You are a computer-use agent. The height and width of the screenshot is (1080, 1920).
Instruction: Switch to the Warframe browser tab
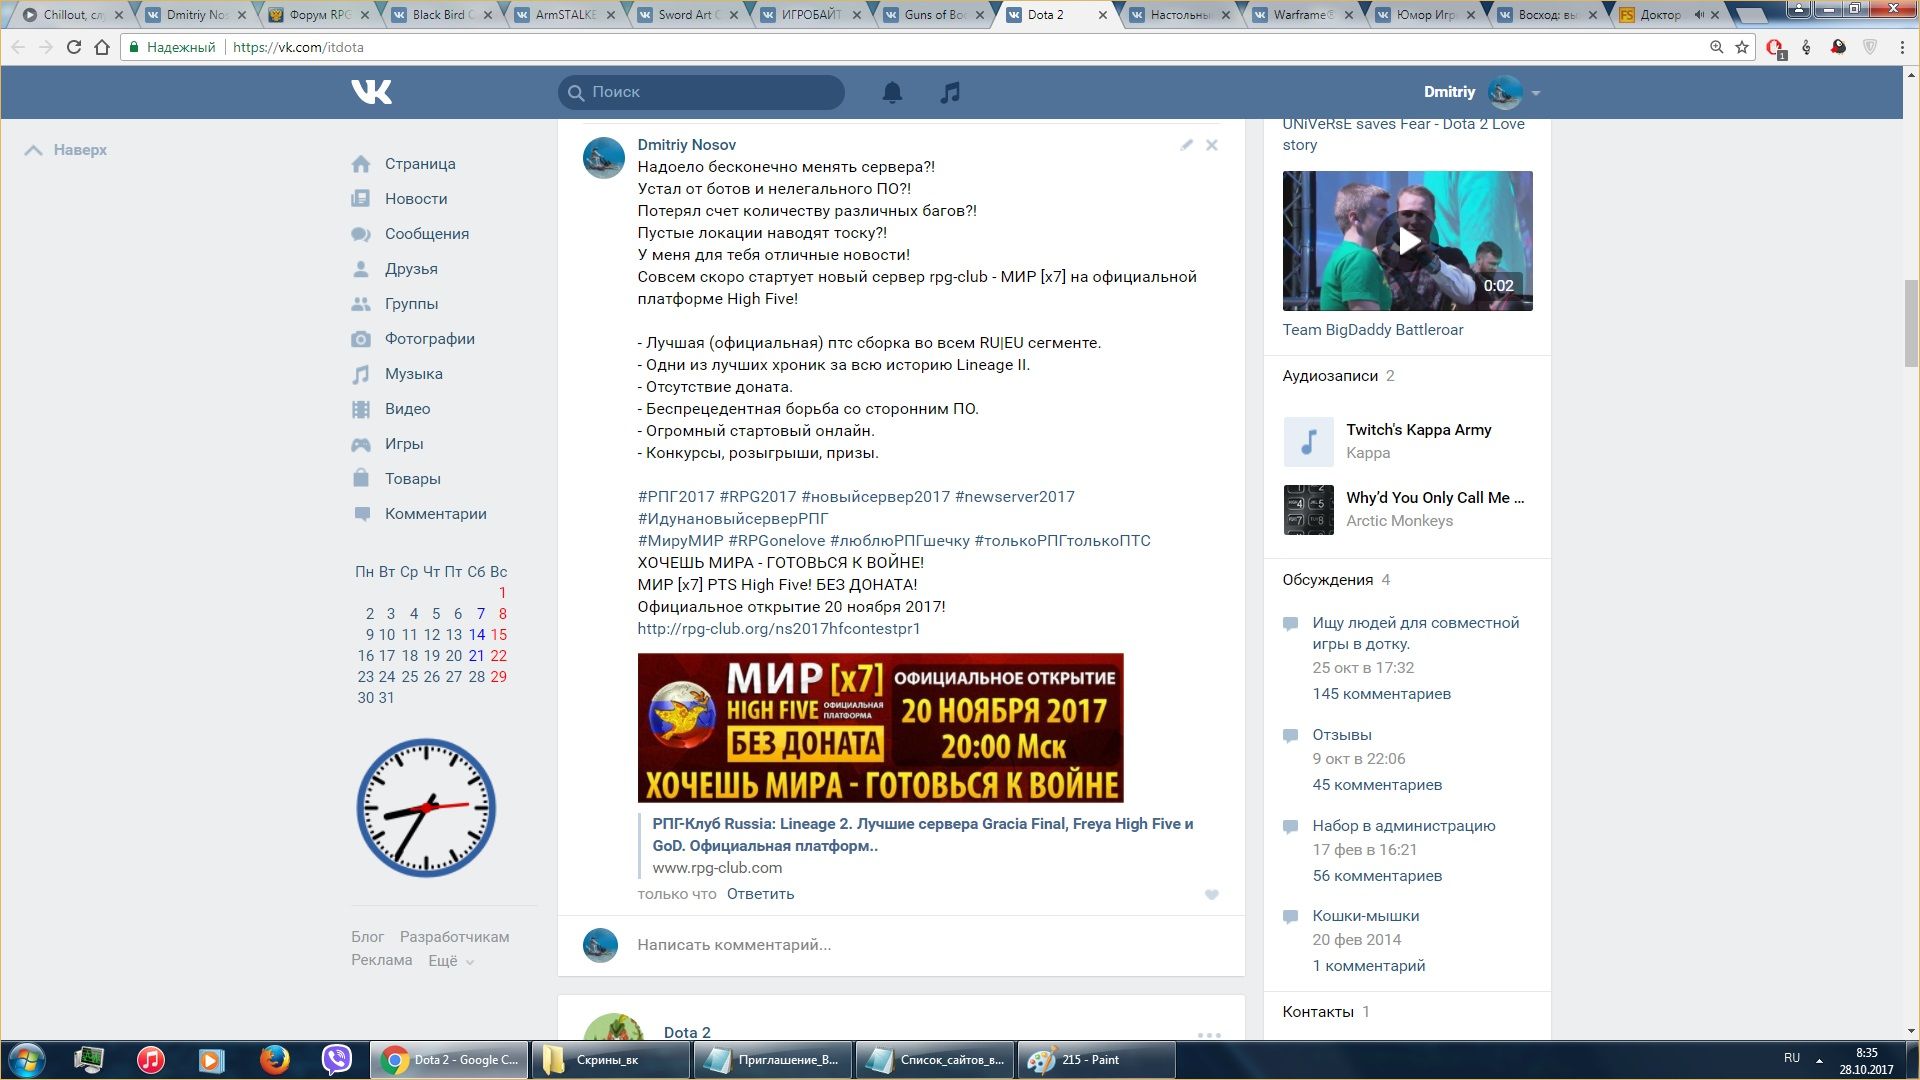[1302, 15]
